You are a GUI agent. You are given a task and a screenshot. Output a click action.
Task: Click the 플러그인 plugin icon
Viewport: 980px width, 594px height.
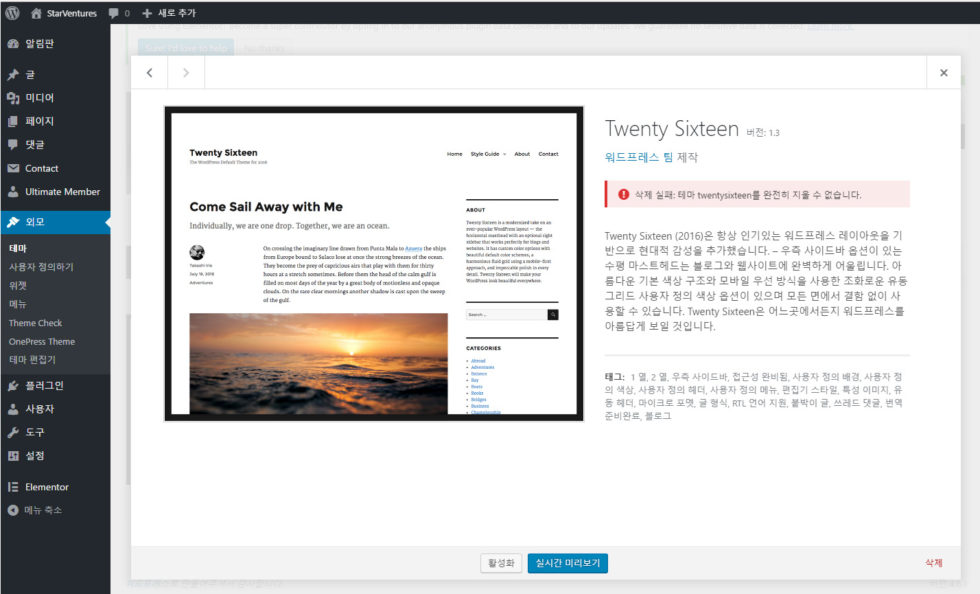point(13,386)
